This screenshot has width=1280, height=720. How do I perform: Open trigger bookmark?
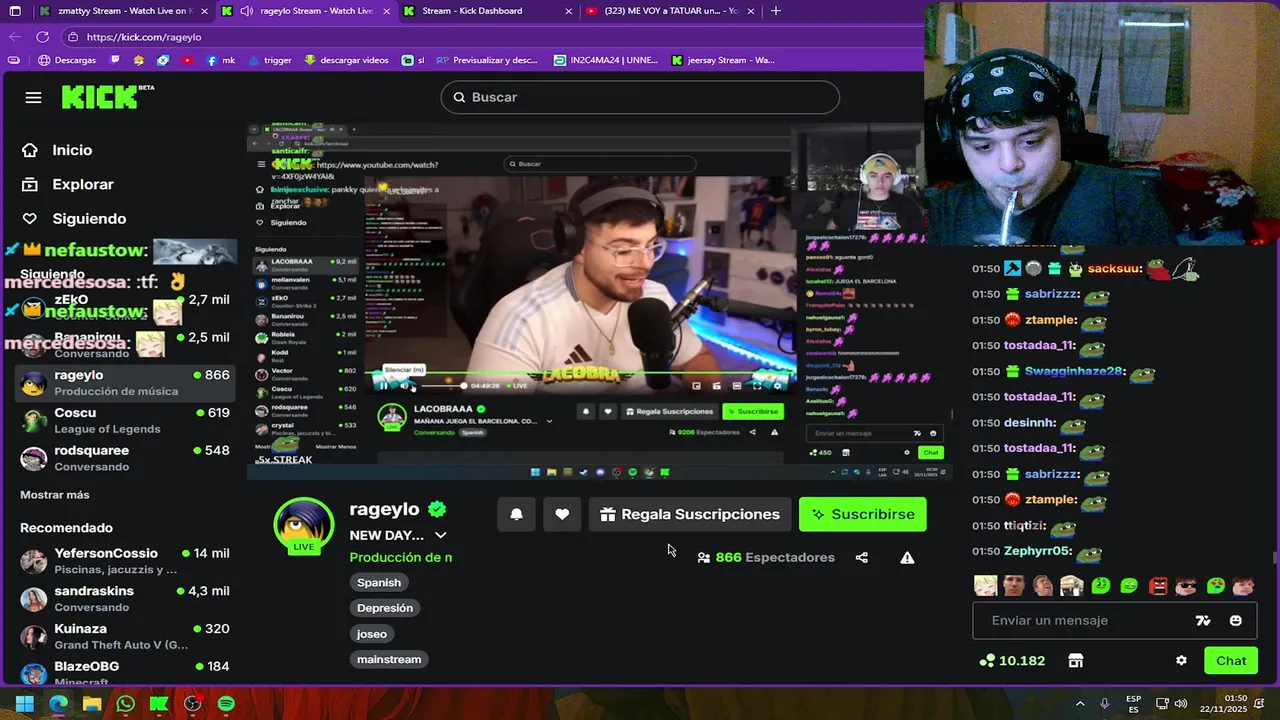point(269,60)
